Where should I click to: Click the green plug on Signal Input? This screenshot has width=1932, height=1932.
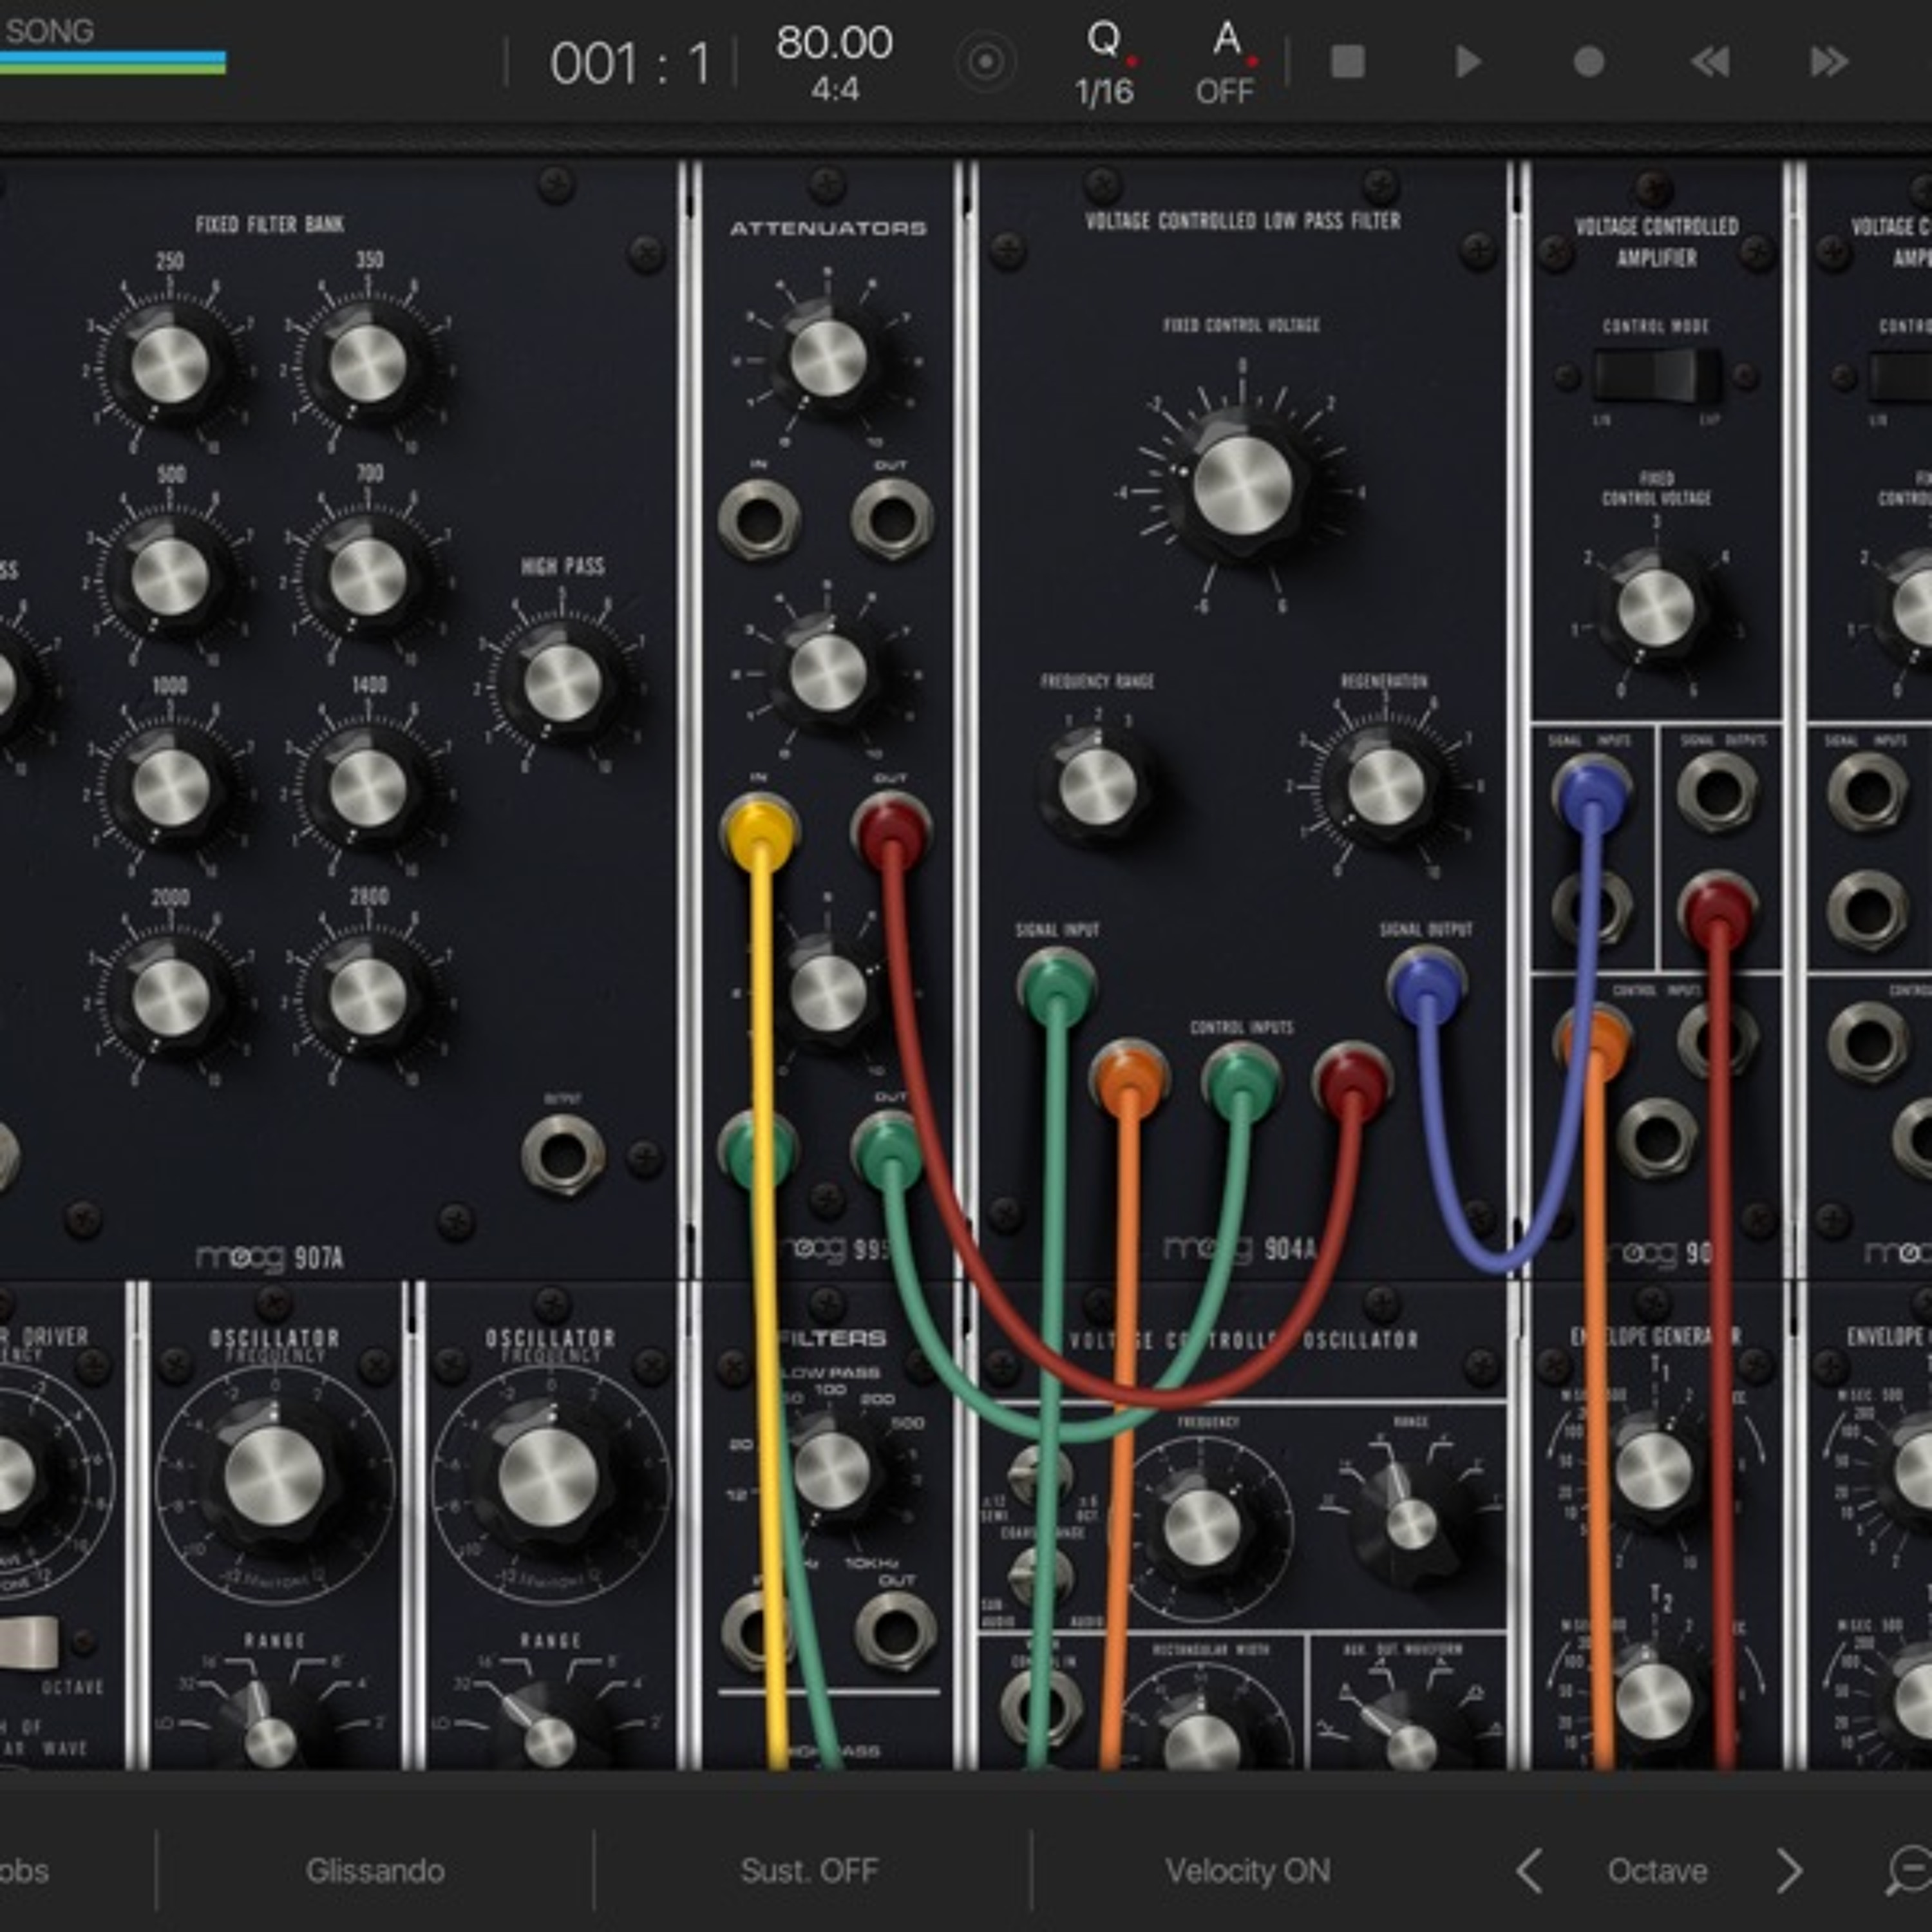pyautogui.click(x=1056, y=987)
